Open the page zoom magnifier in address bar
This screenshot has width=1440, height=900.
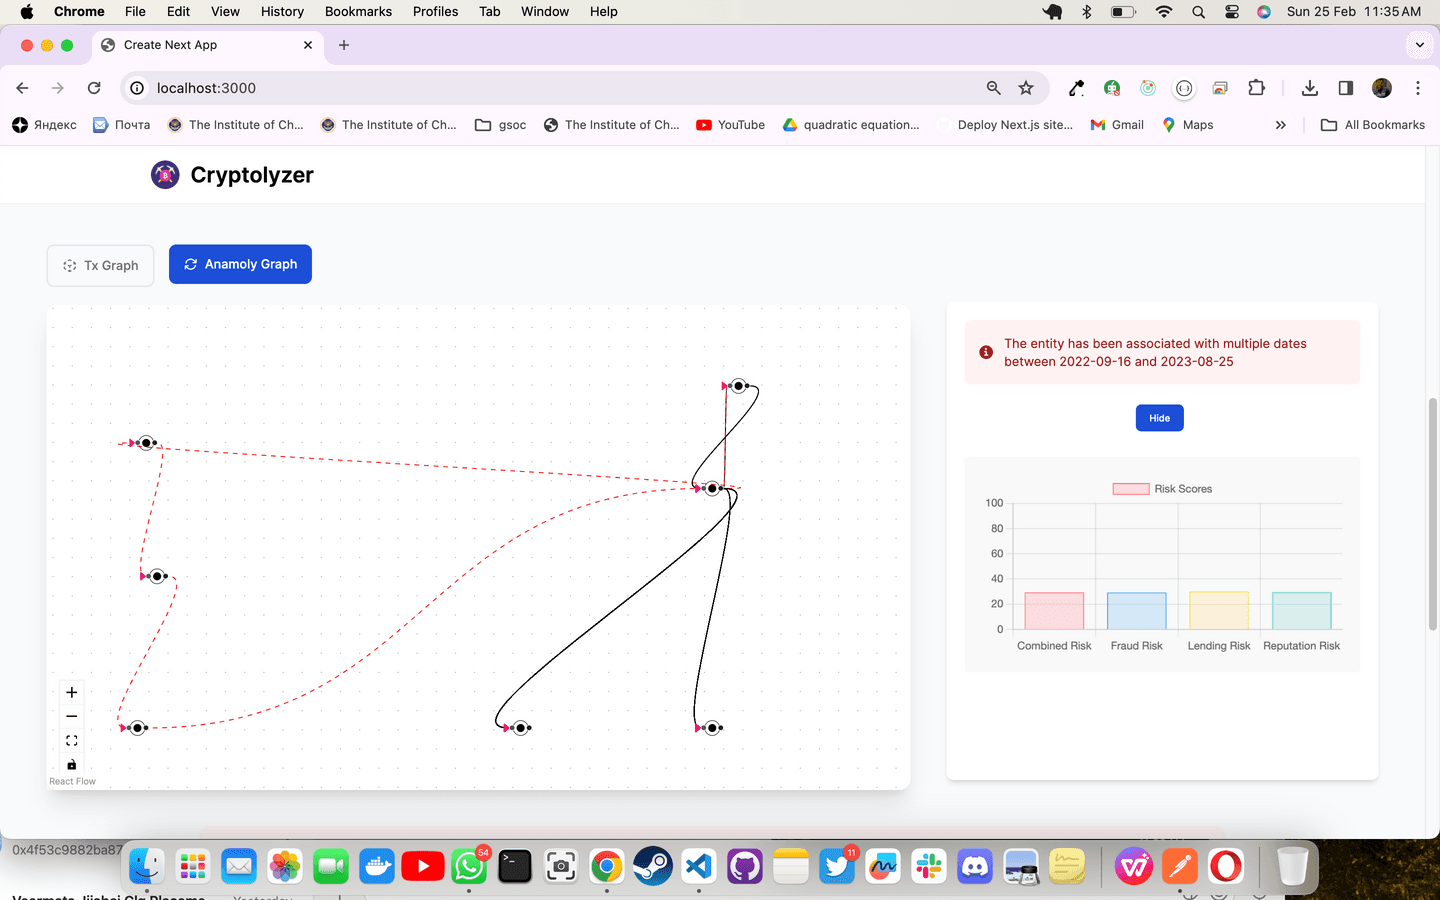pos(993,88)
